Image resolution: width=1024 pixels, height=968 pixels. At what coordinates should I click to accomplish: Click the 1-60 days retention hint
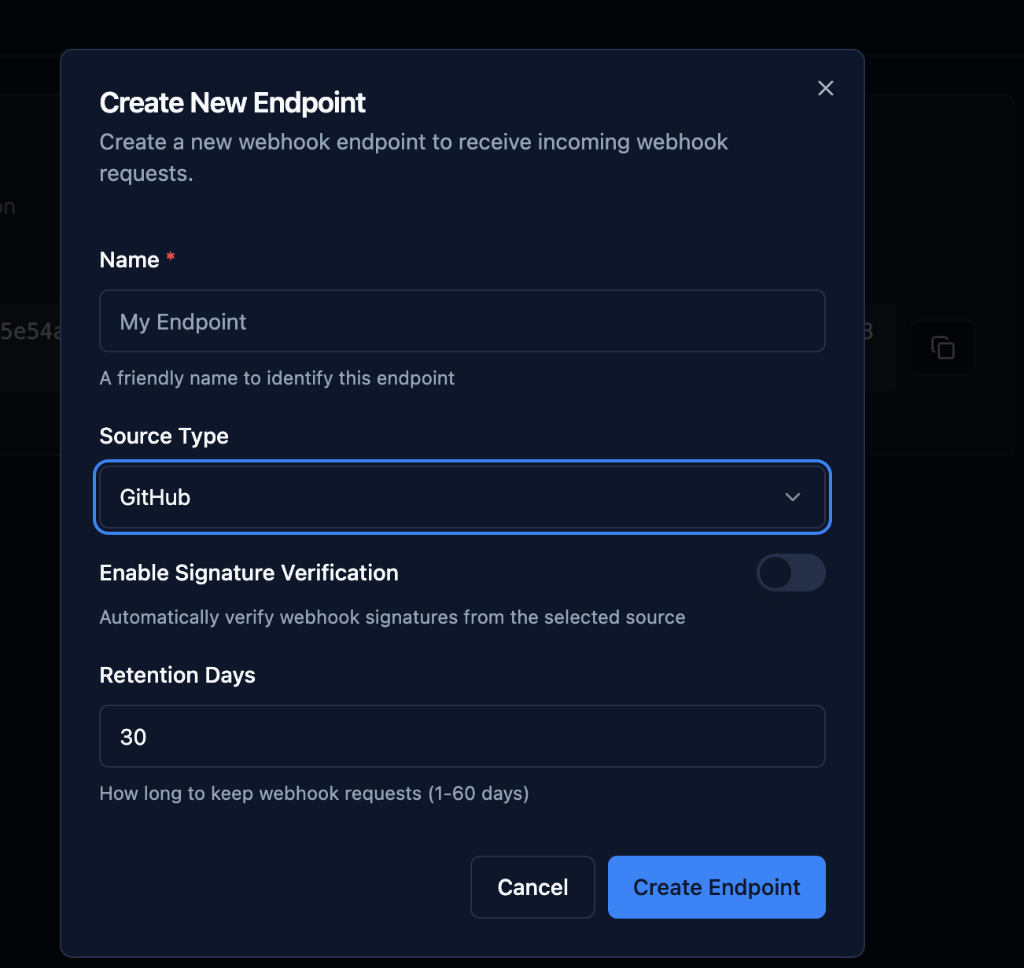[314, 794]
